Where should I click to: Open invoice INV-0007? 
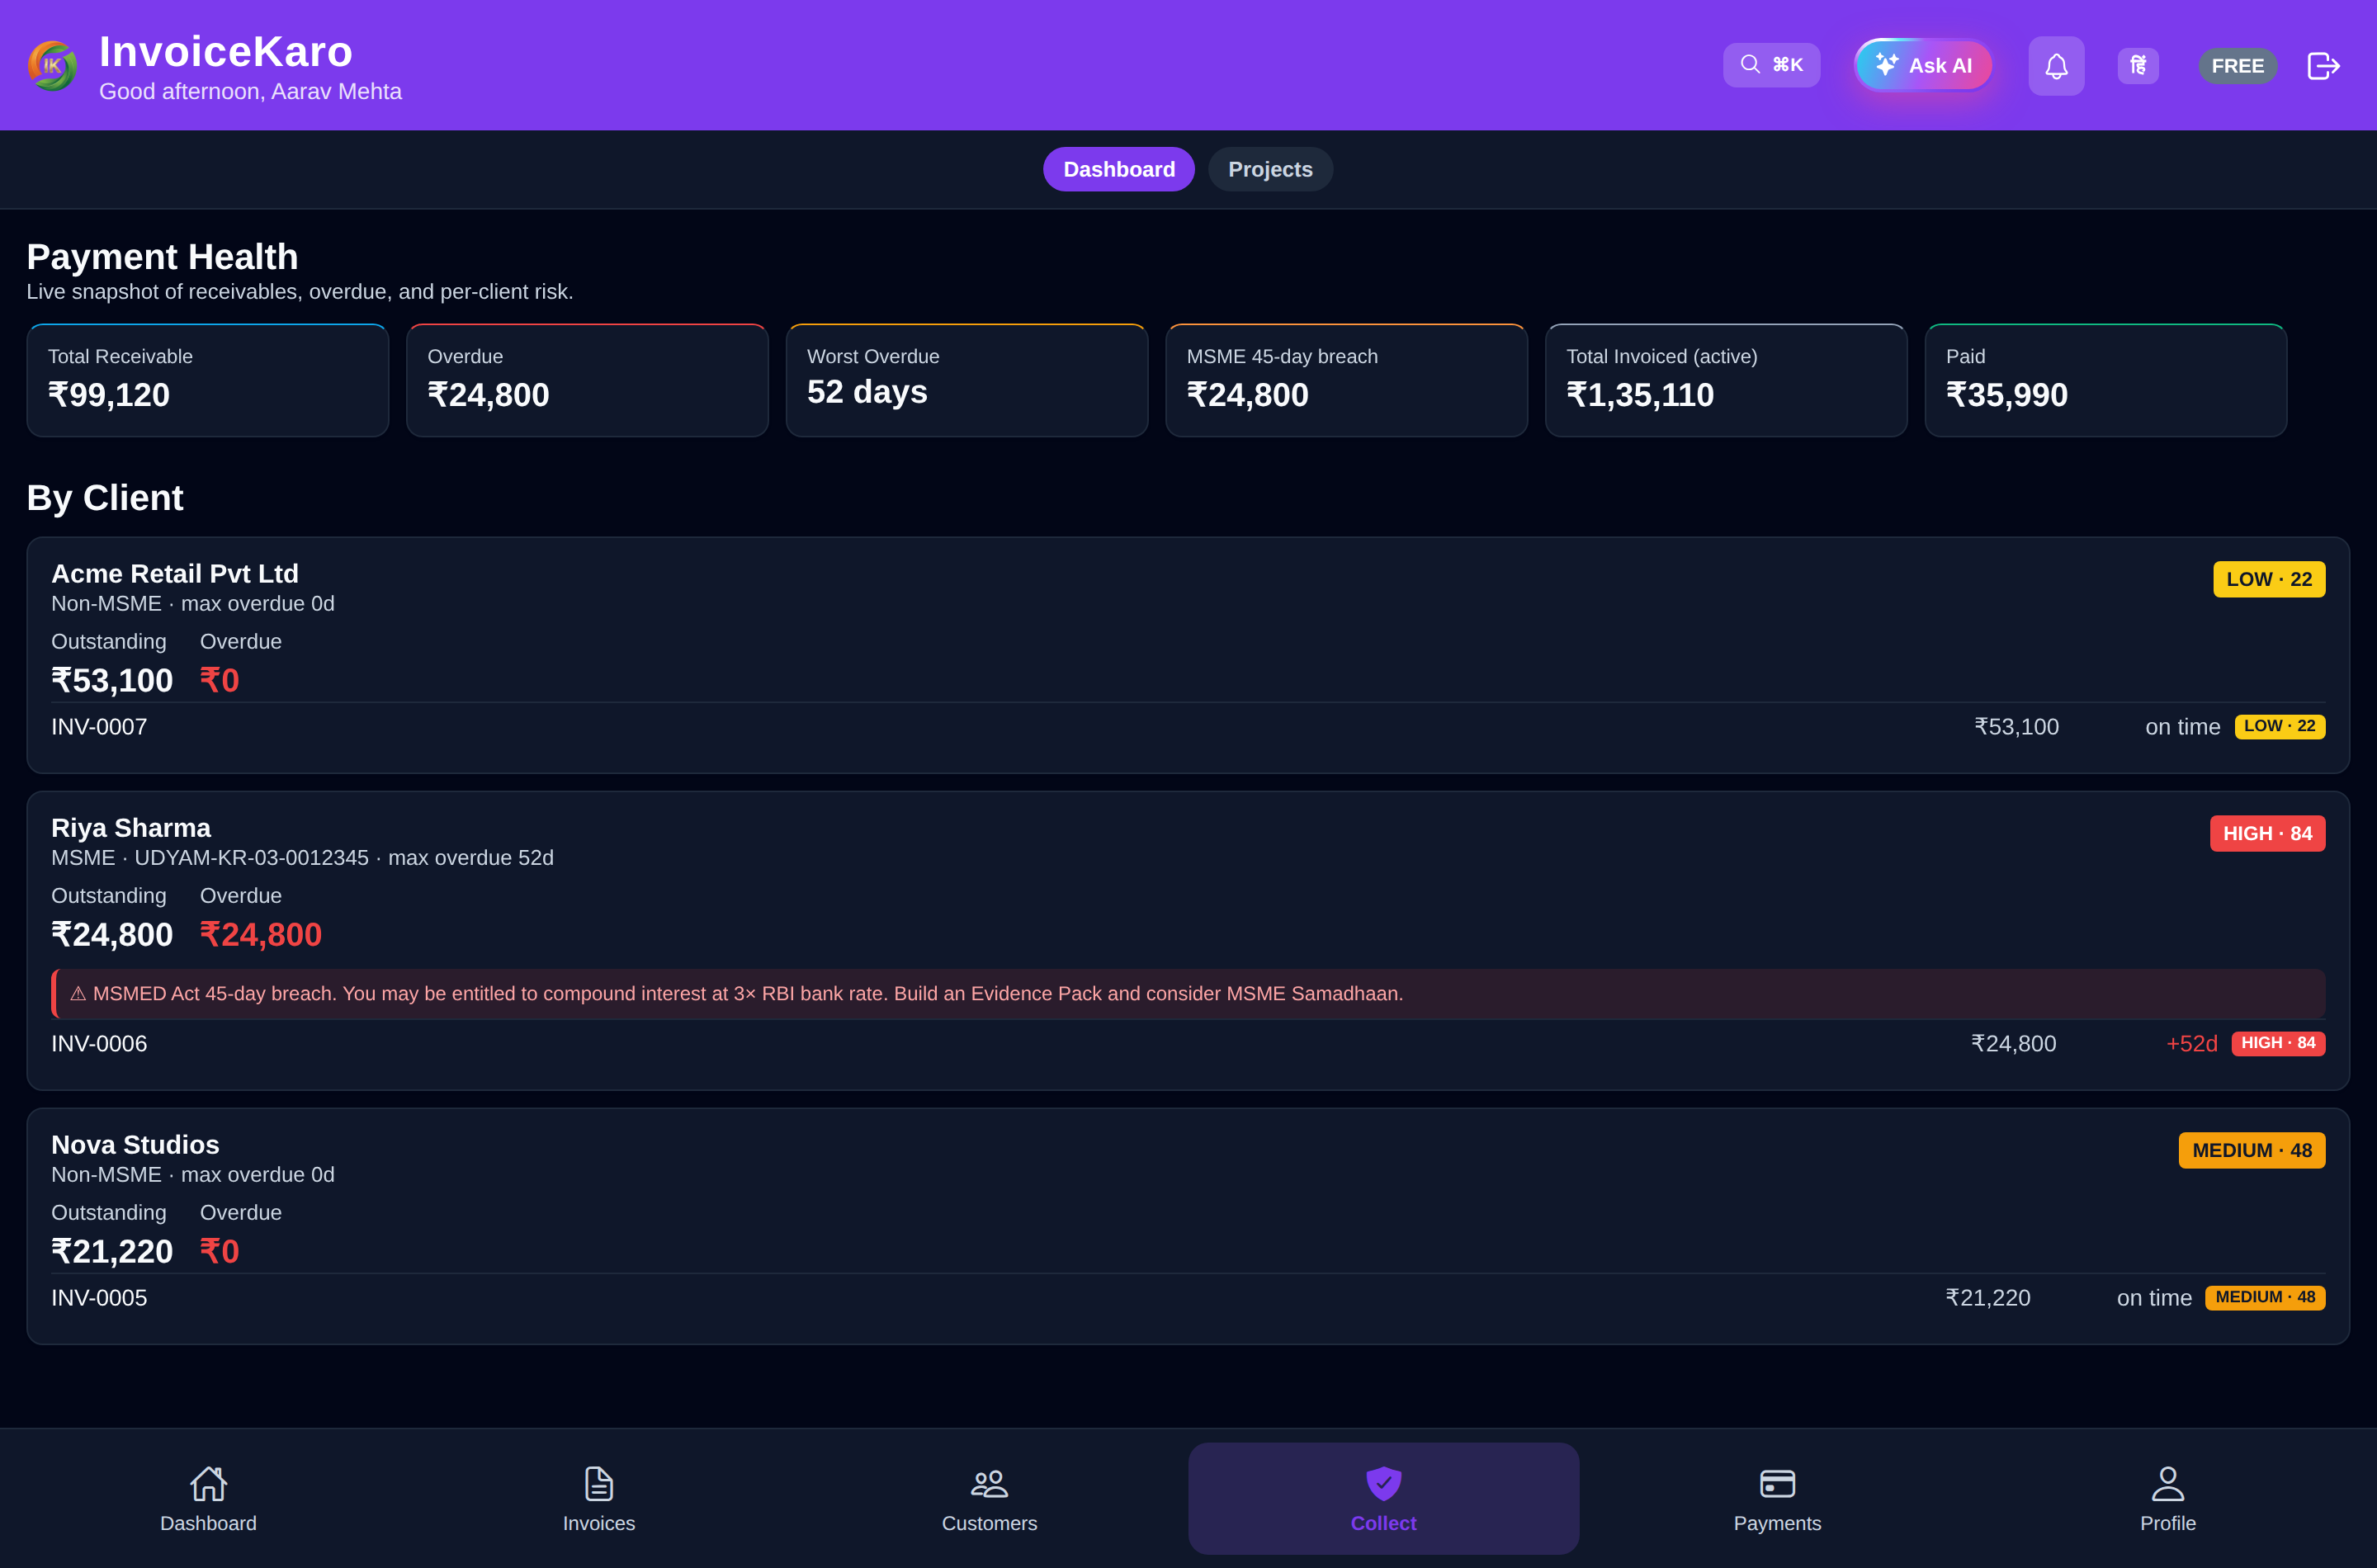tap(99, 727)
